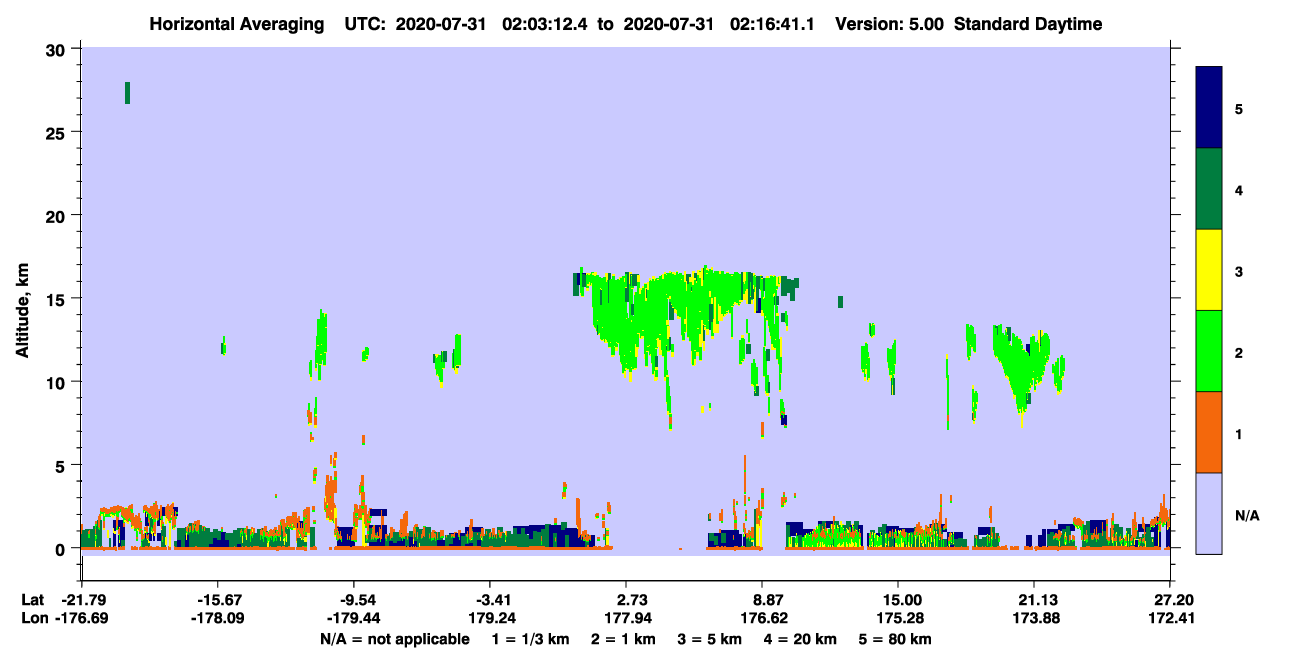This screenshot has width=1300, height=667.
Task: Click the lavender N/A colorbar segment
Action: pos(1209,513)
